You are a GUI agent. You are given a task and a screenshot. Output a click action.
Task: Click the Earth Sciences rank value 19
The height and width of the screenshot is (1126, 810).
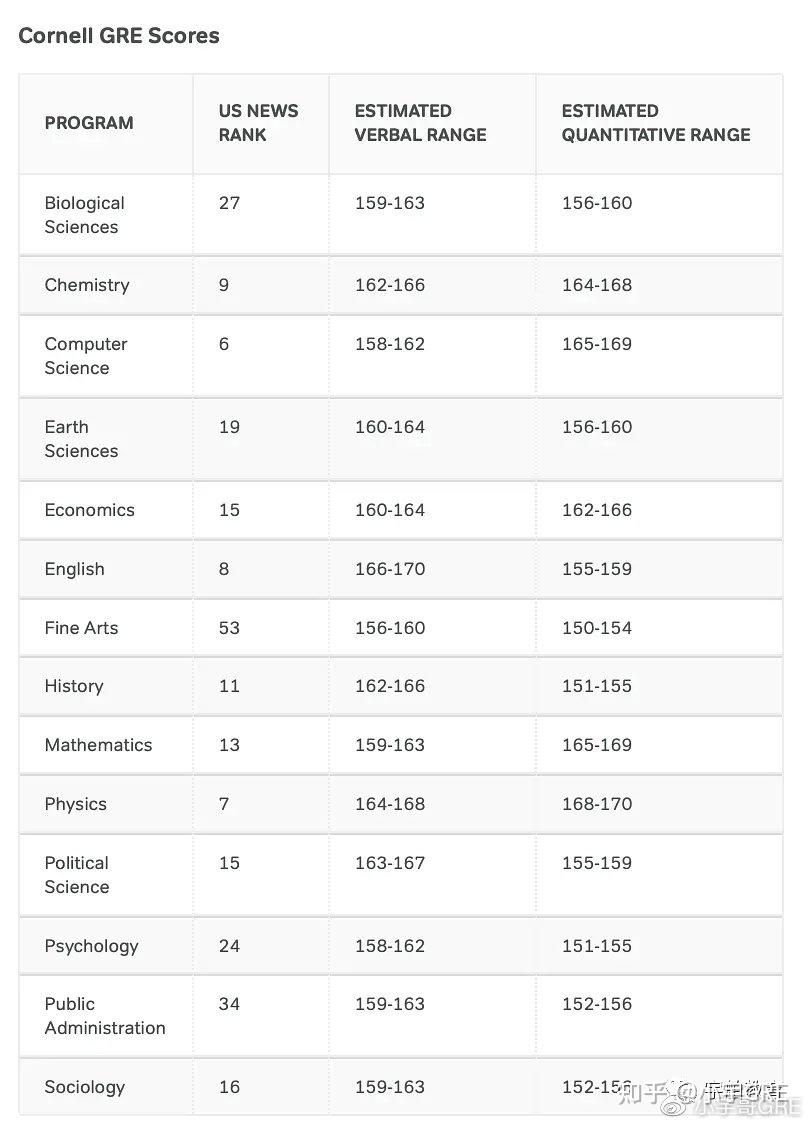(229, 427)
